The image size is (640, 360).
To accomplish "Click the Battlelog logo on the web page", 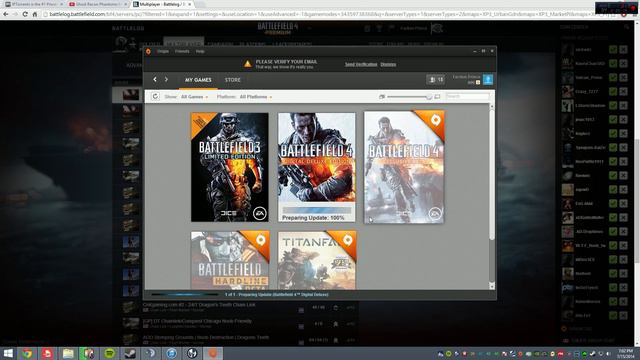I will (128, 28).
